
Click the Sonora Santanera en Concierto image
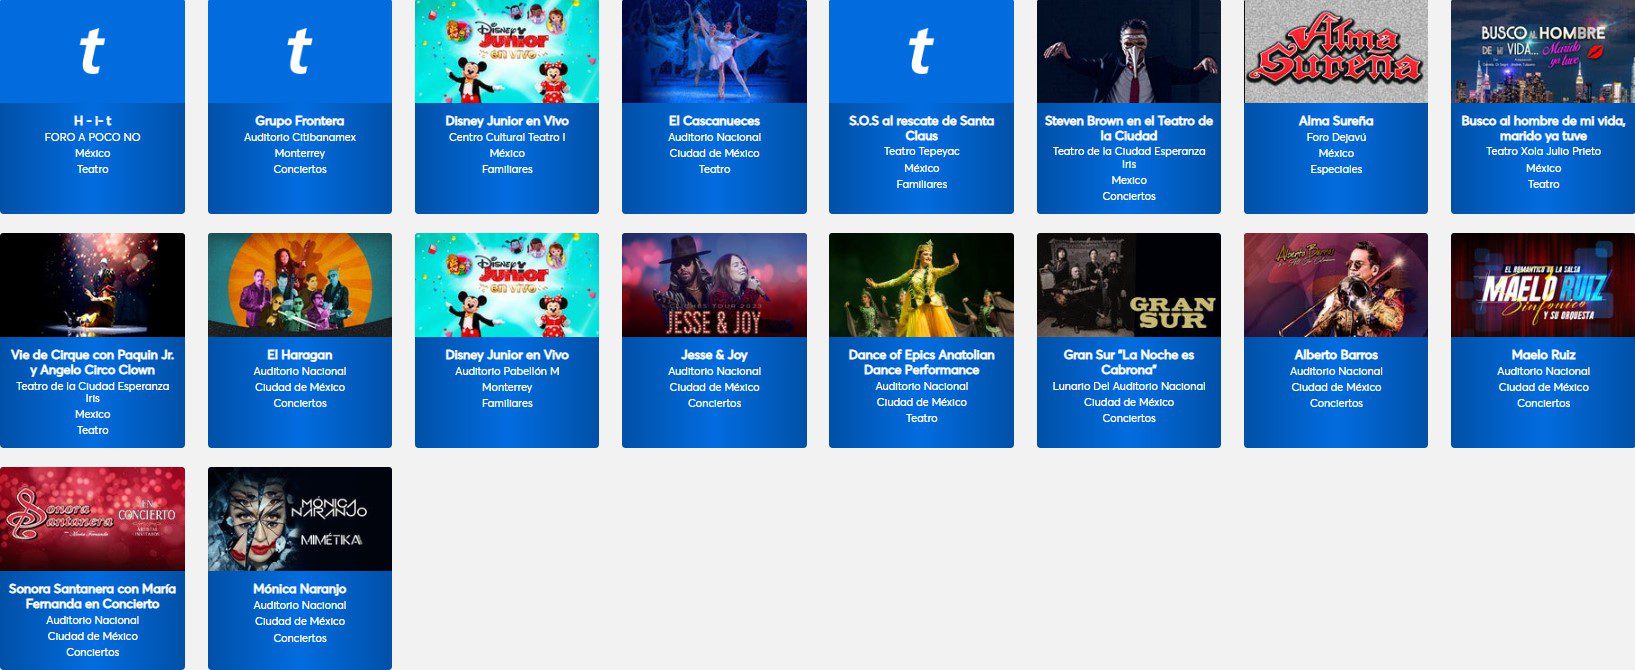[92, 519]
